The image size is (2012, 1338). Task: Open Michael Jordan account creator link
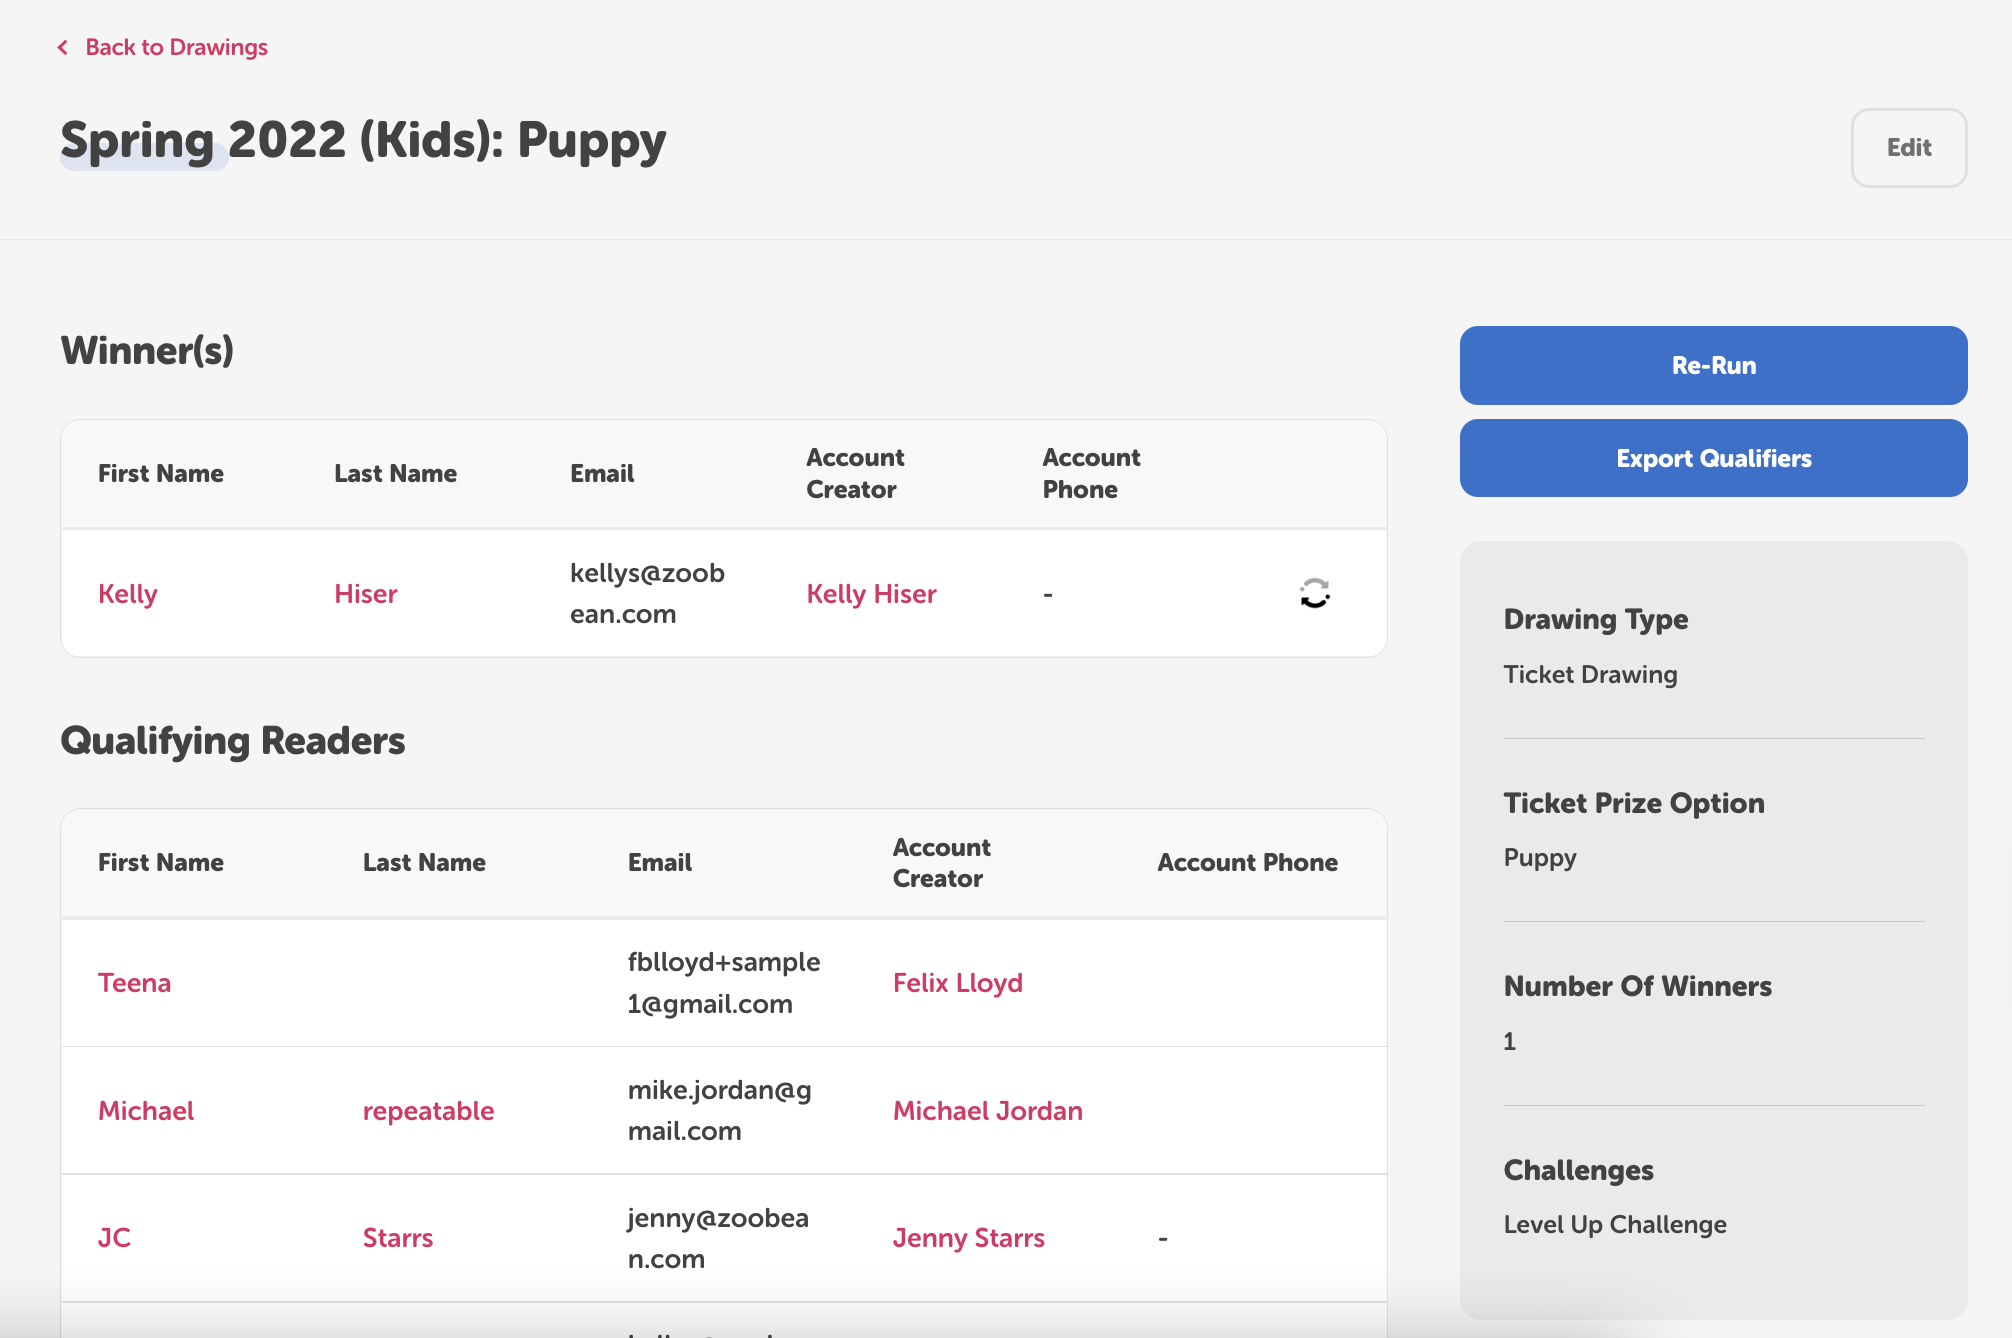pos(987,1111)
